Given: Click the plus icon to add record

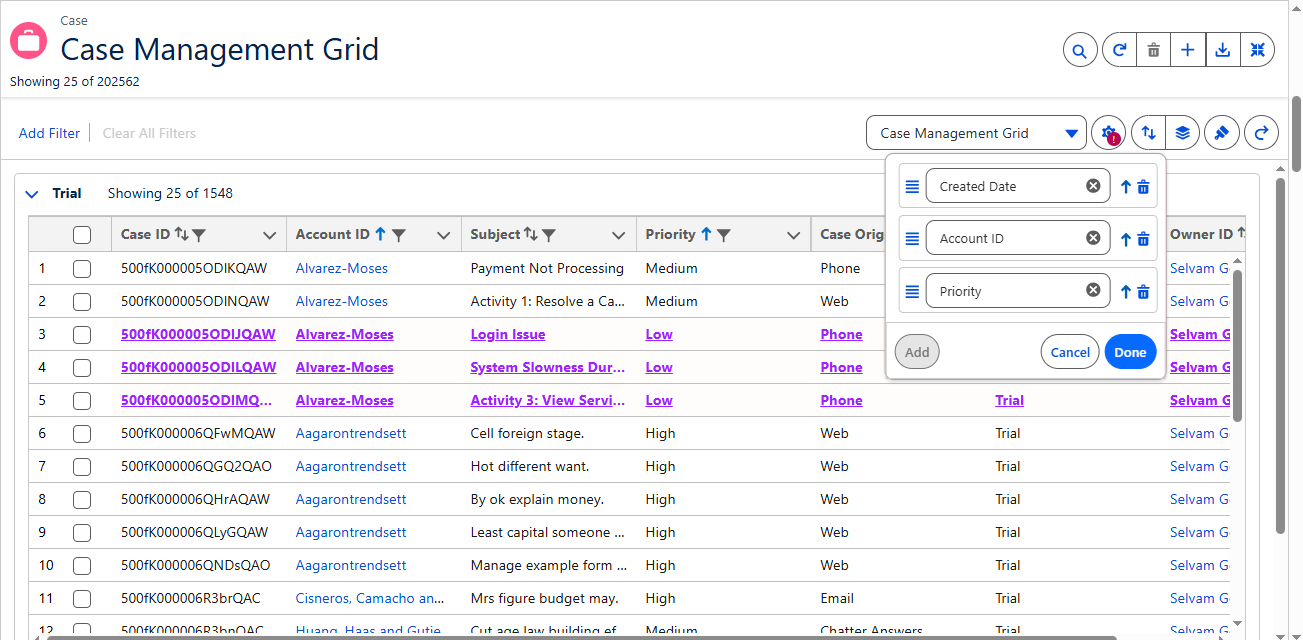Looking at the screenshot, I should tap(1187, 50).
